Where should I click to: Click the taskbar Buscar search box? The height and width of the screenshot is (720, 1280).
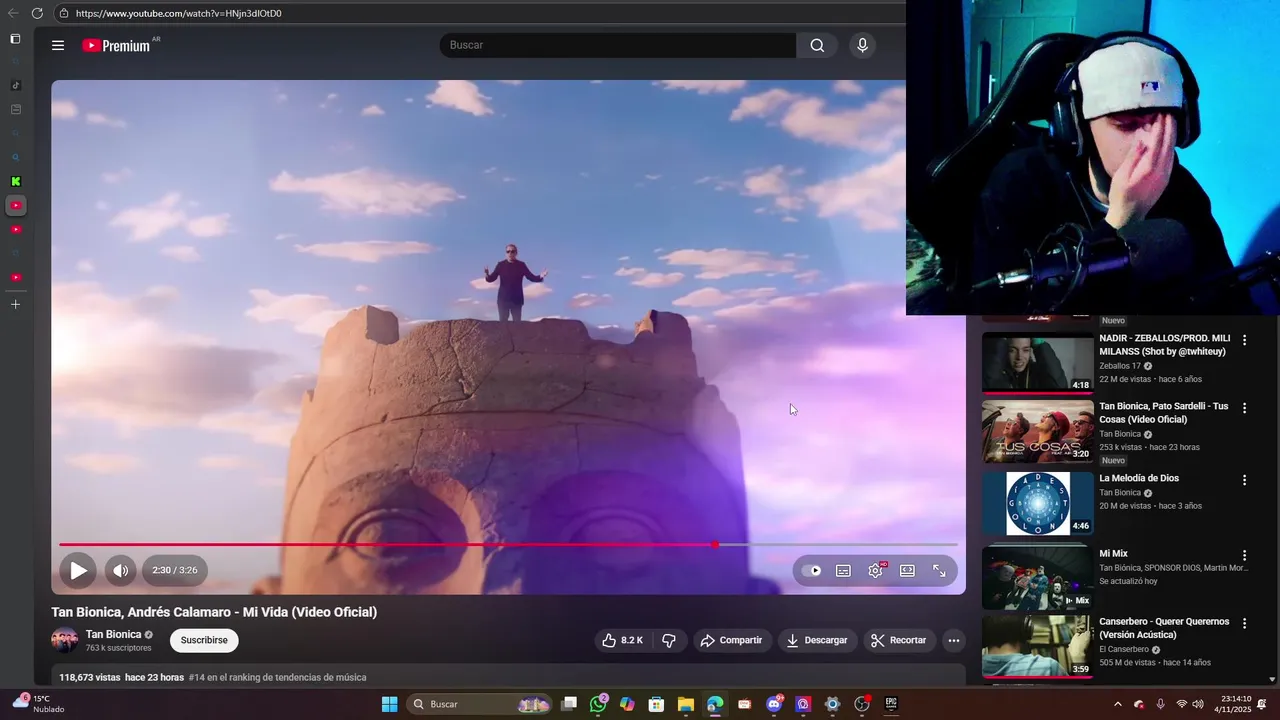point(480,704)
